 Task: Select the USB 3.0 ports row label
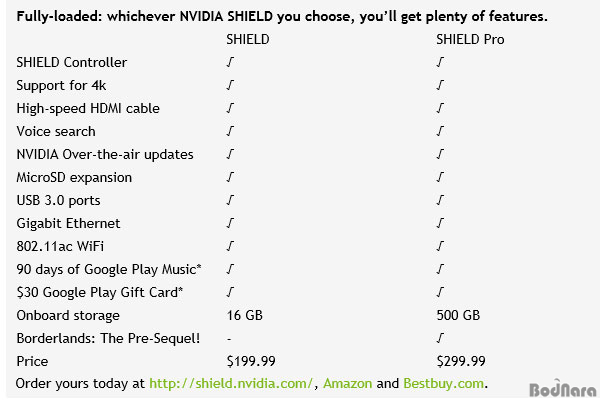coord(58,201)
